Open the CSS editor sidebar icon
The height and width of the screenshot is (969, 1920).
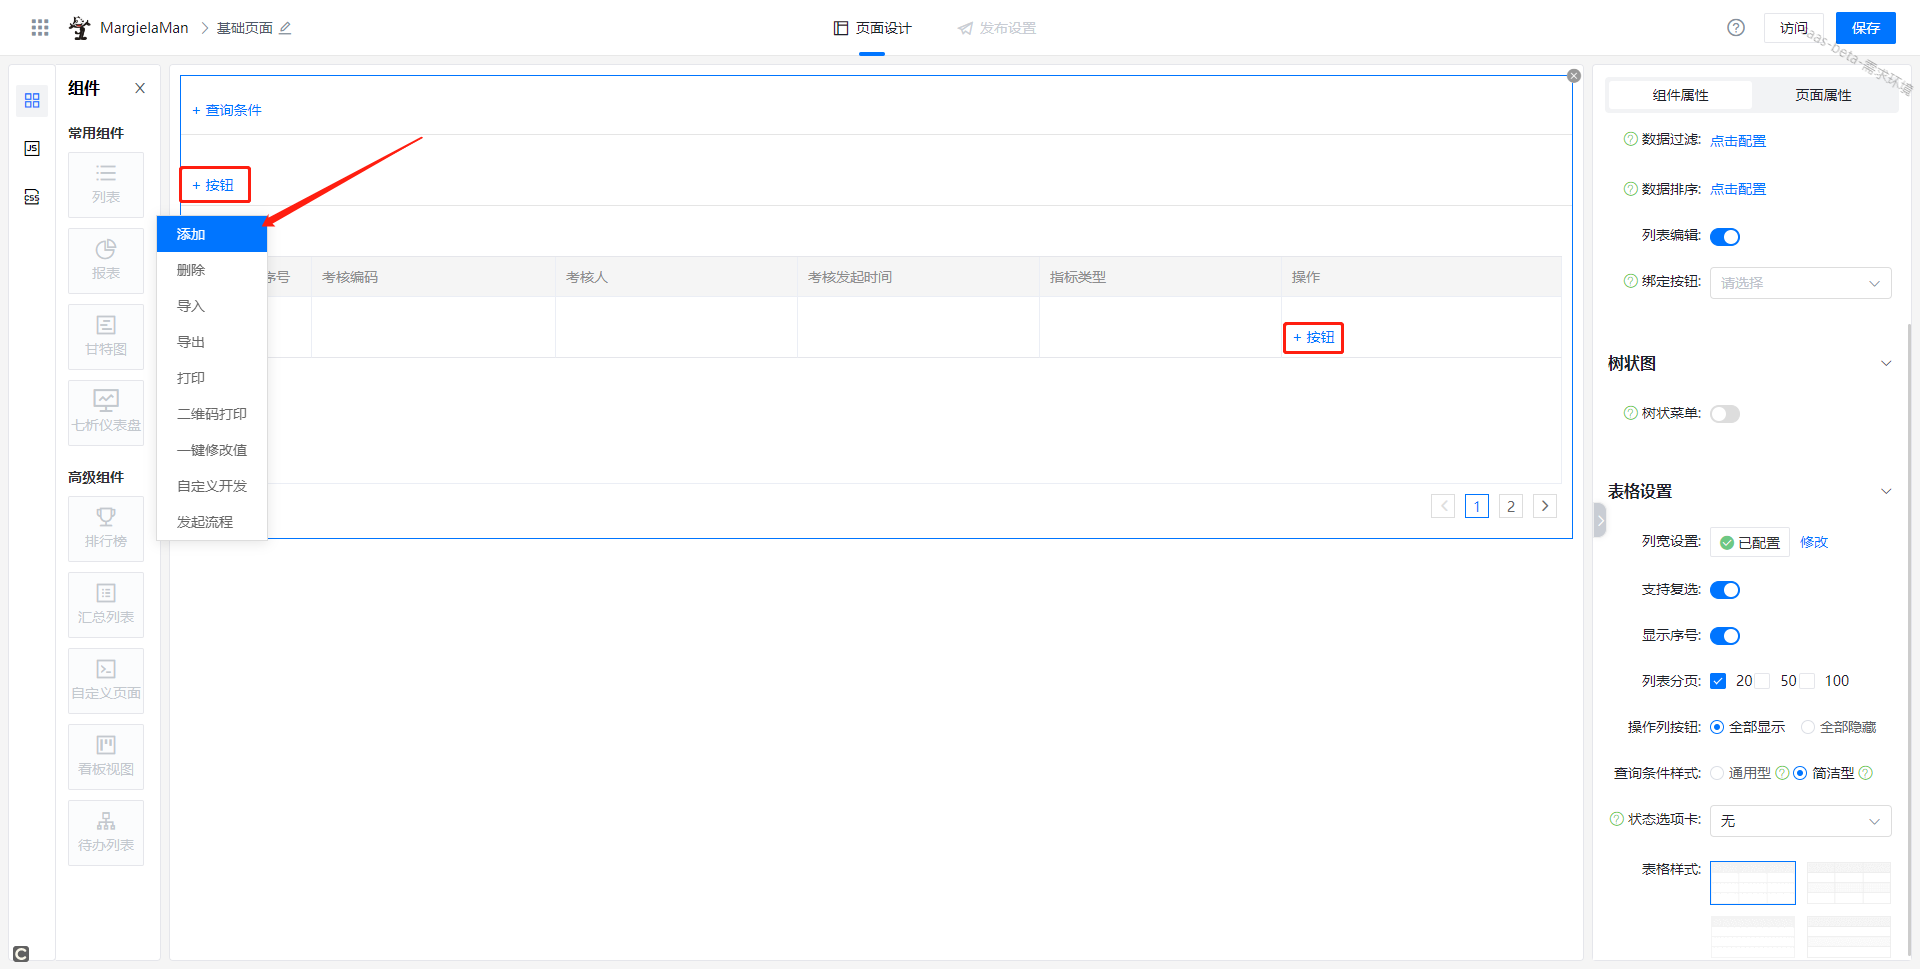click(32, 196)
